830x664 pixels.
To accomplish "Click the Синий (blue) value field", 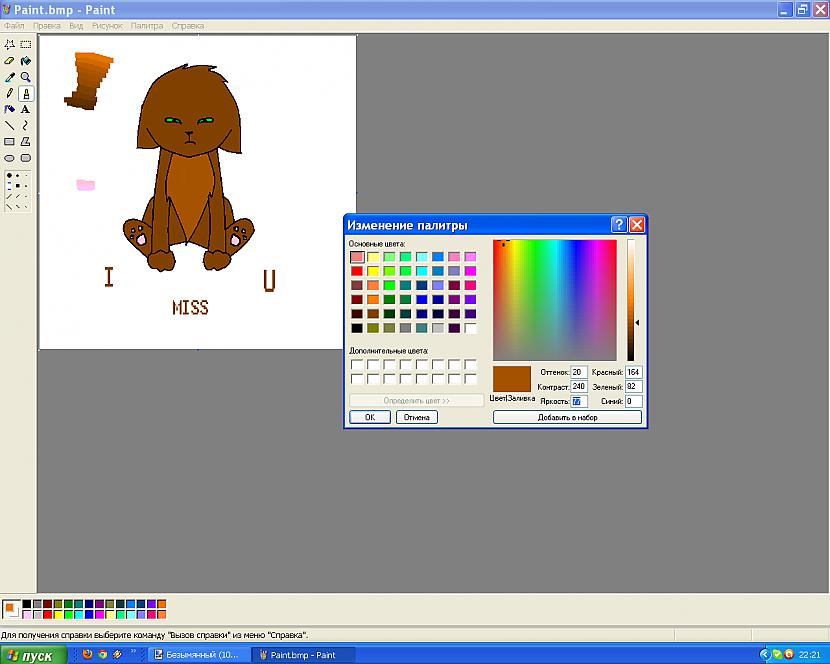I will click(x=634, y=401).
